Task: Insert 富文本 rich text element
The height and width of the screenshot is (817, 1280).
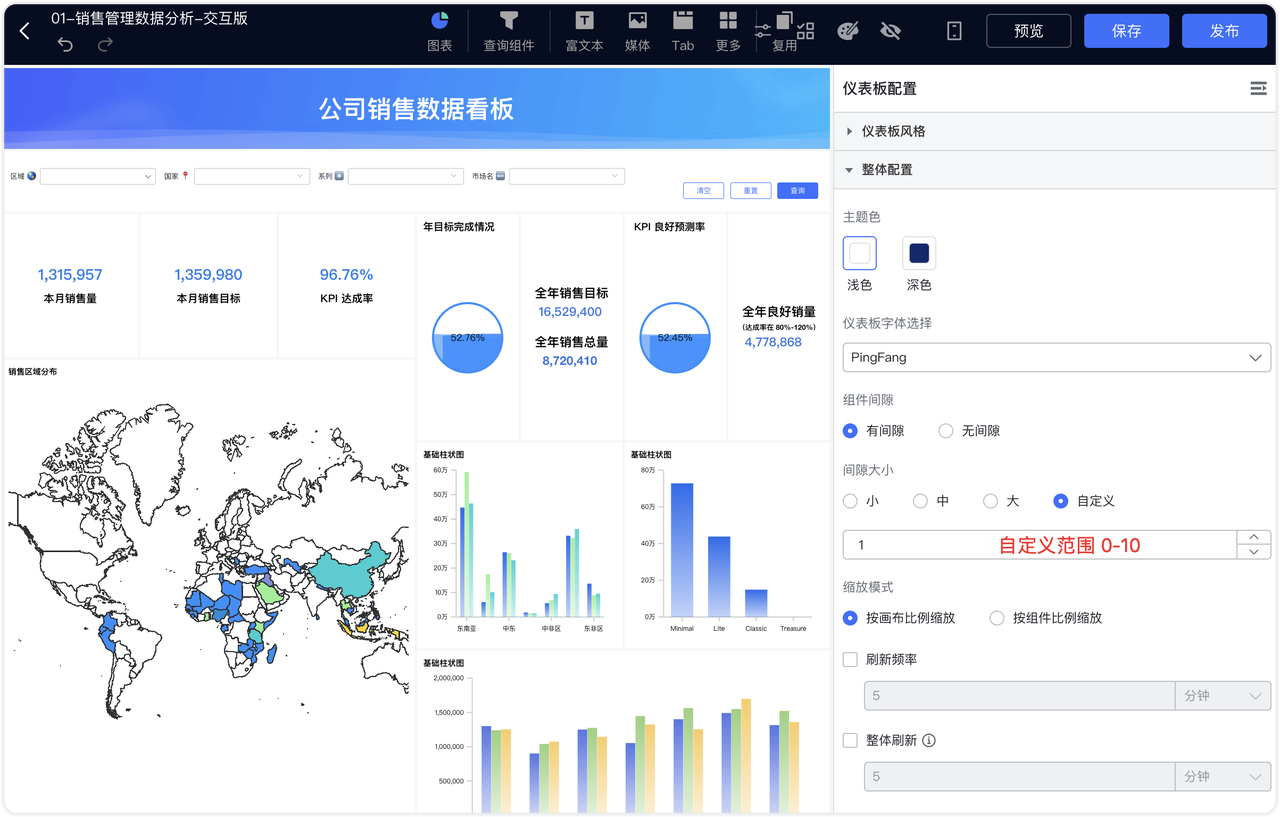Action: pos(584,31)
